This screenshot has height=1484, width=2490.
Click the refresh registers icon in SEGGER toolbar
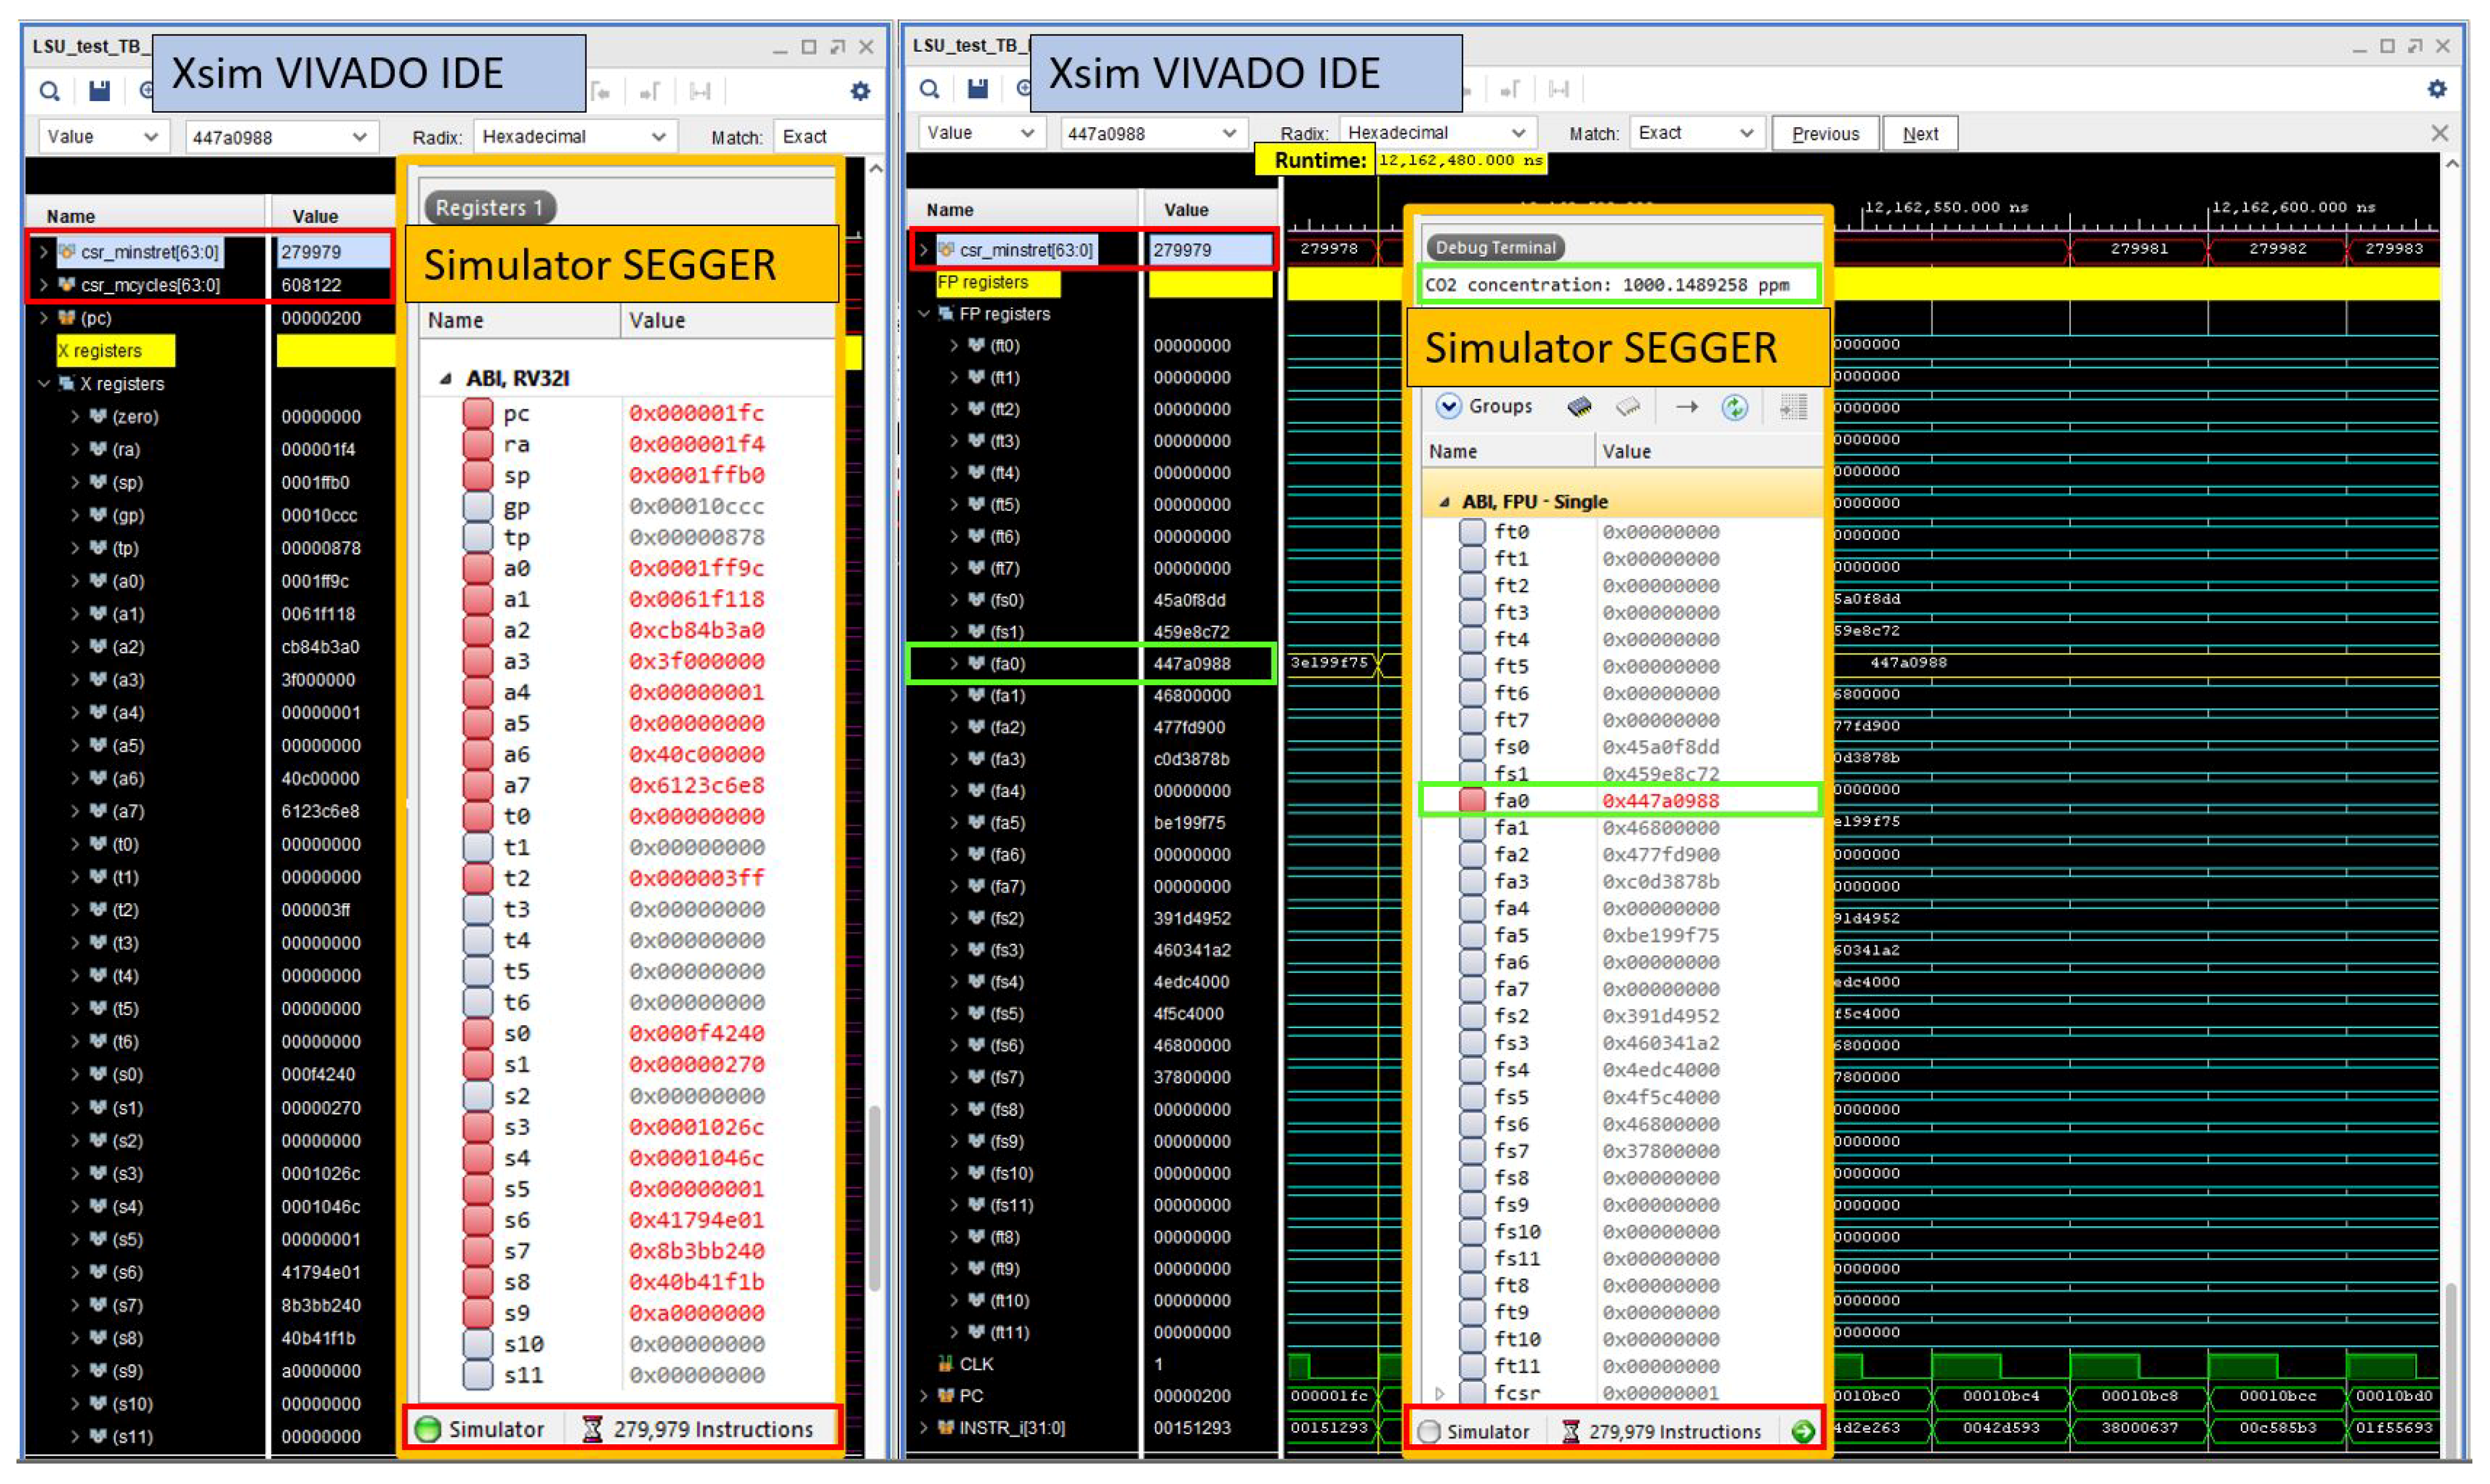1734,407
